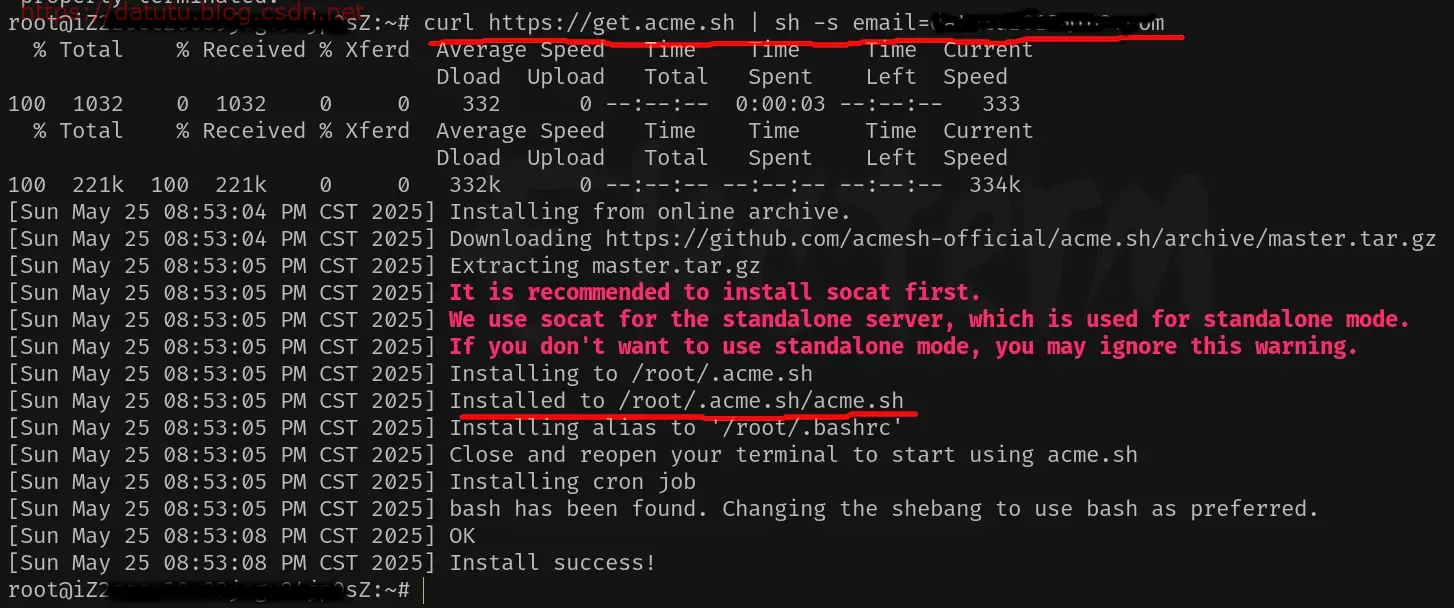Click the '/root/.bashrc' alias path text
Image resolution: width=1454 pixels, height=608 pixels.
pos(806,428)
